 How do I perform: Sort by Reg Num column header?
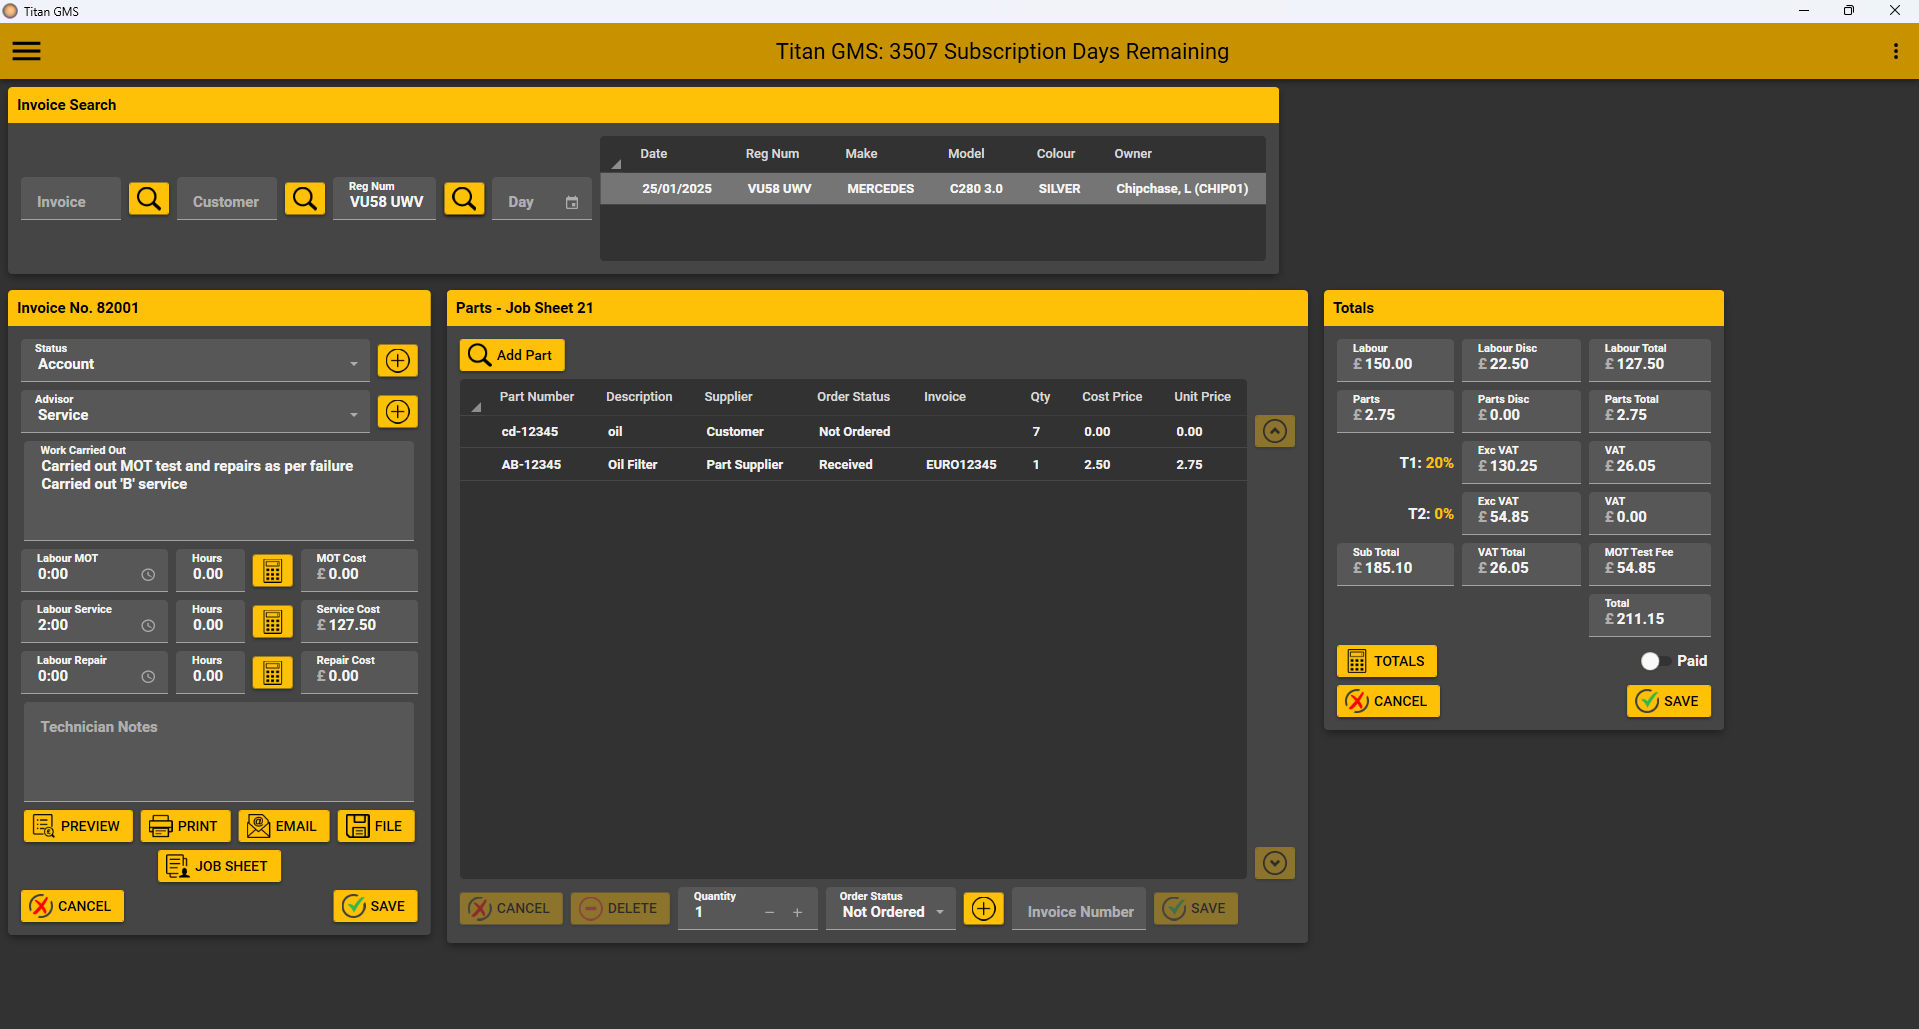pos(772,154)
